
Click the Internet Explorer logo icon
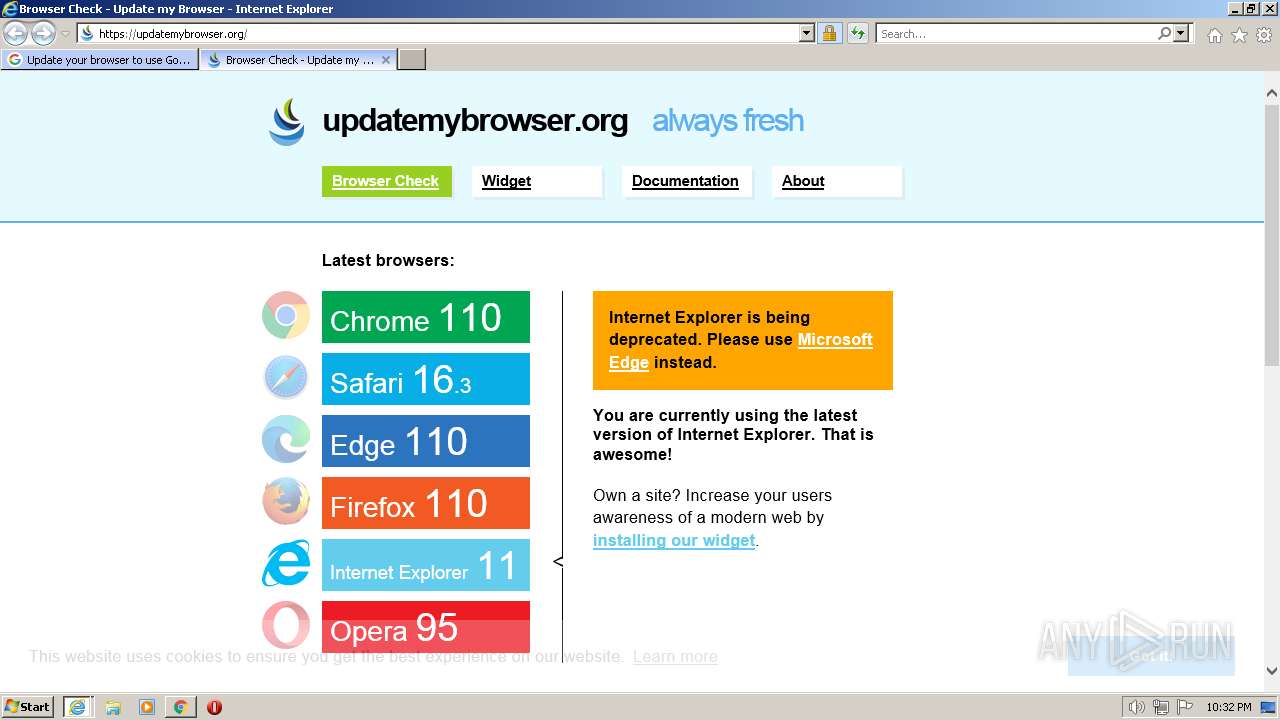point(286,564)
